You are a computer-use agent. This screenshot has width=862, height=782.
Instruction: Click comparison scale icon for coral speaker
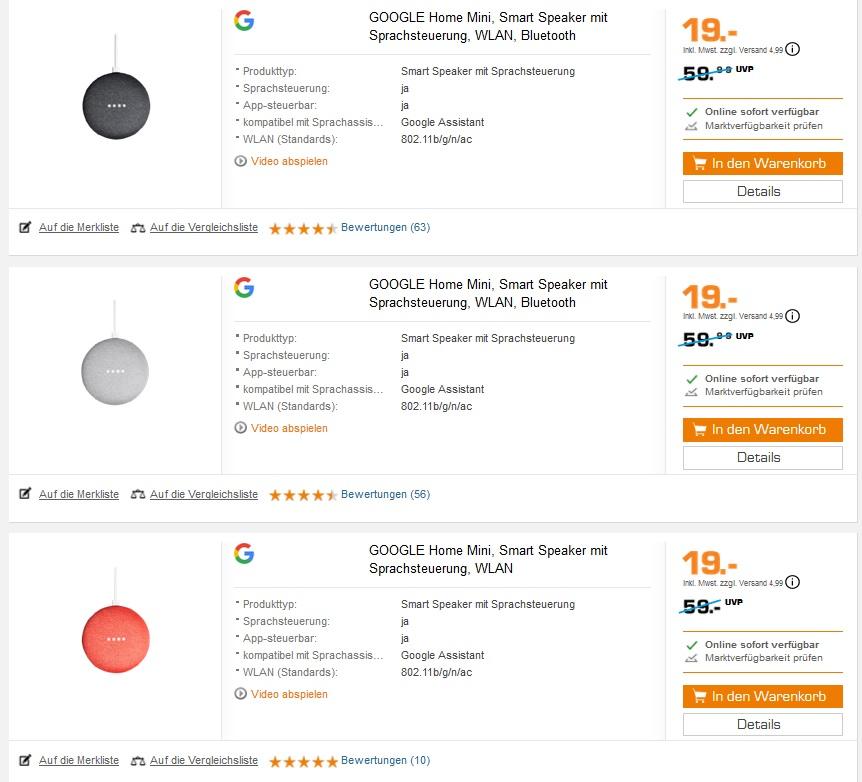[x=138, y=760]
